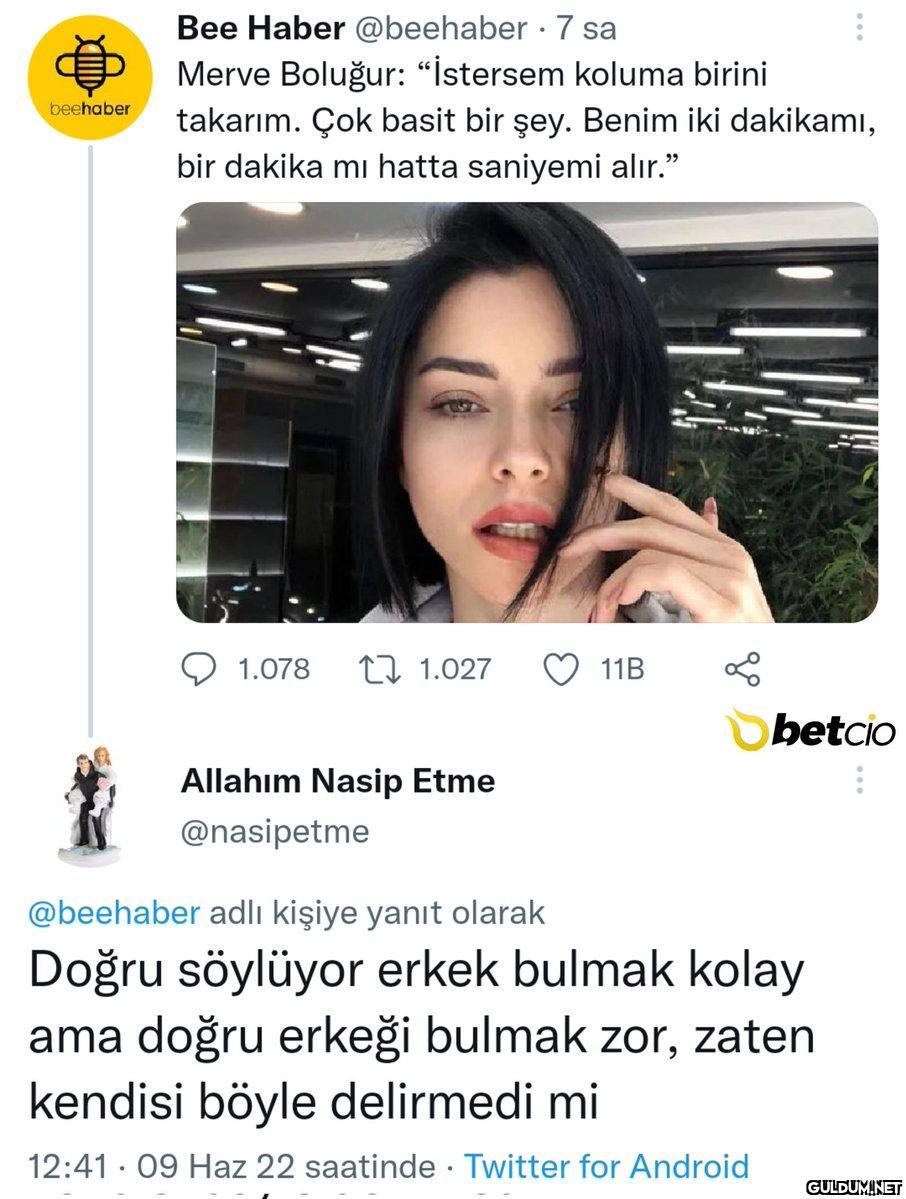Tap the share icon under the photo
The width and height of the screenshot is (906, 1199).
[x=742, y=669]
